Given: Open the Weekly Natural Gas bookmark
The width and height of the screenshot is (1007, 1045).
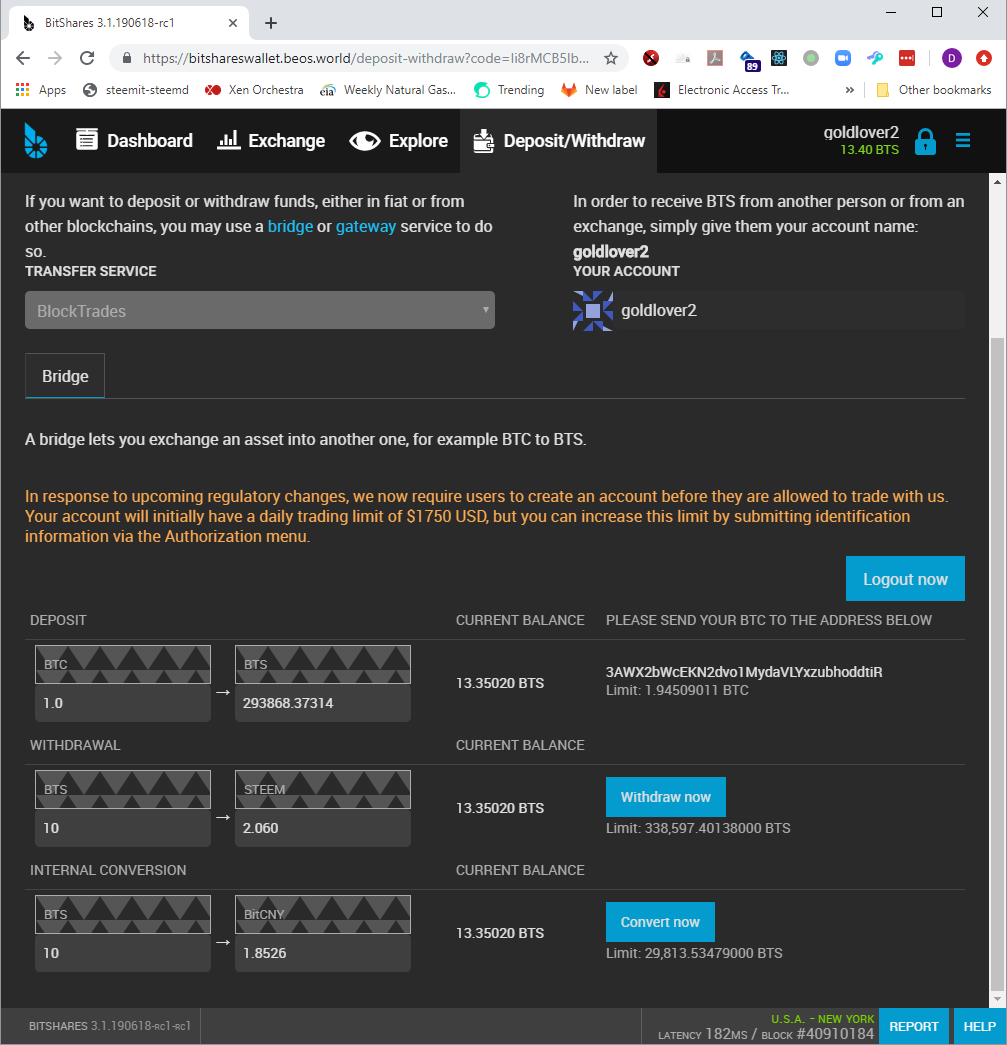Looking at the screenshot, I should click(x=388, y=89).
